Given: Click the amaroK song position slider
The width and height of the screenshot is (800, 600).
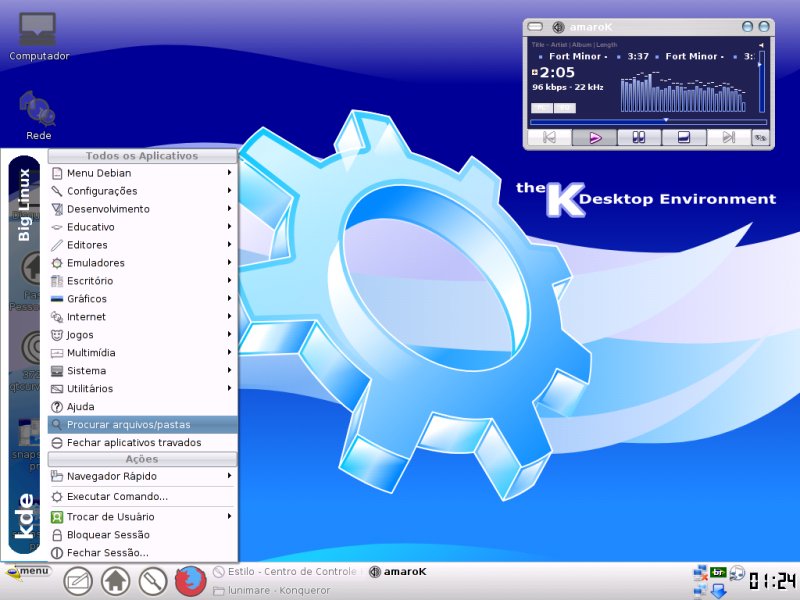Looking at the screenshot, I should point(648,122).
